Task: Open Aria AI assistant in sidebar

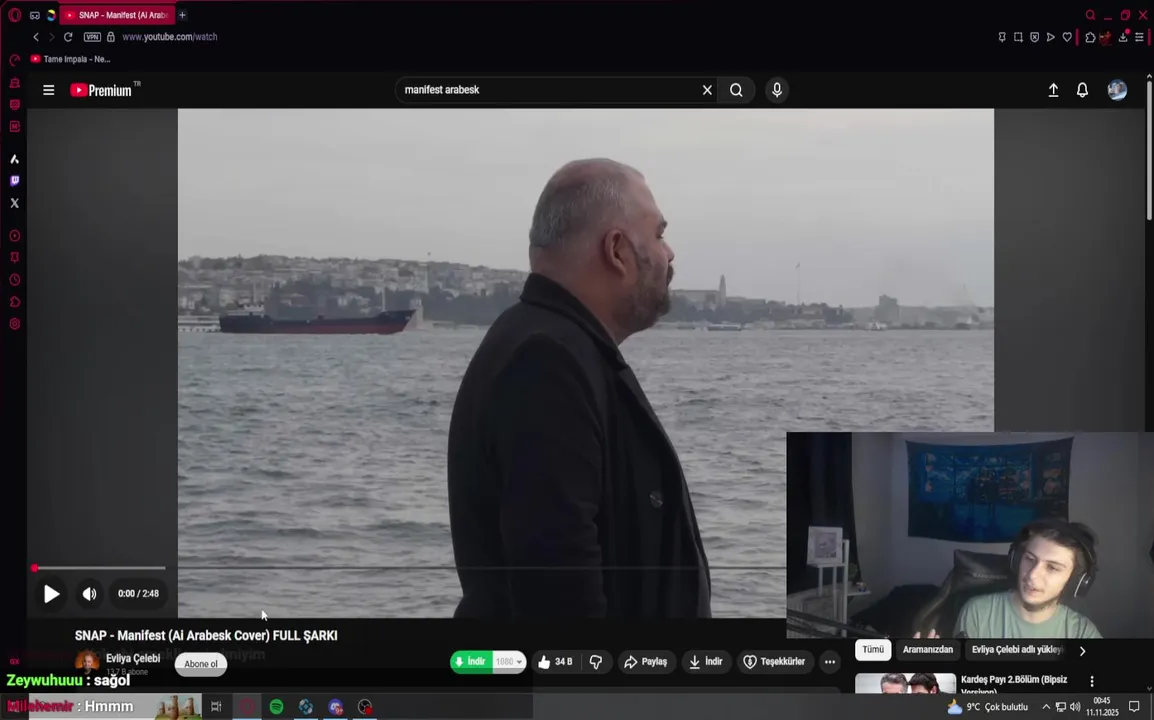Action: point(15,159)
